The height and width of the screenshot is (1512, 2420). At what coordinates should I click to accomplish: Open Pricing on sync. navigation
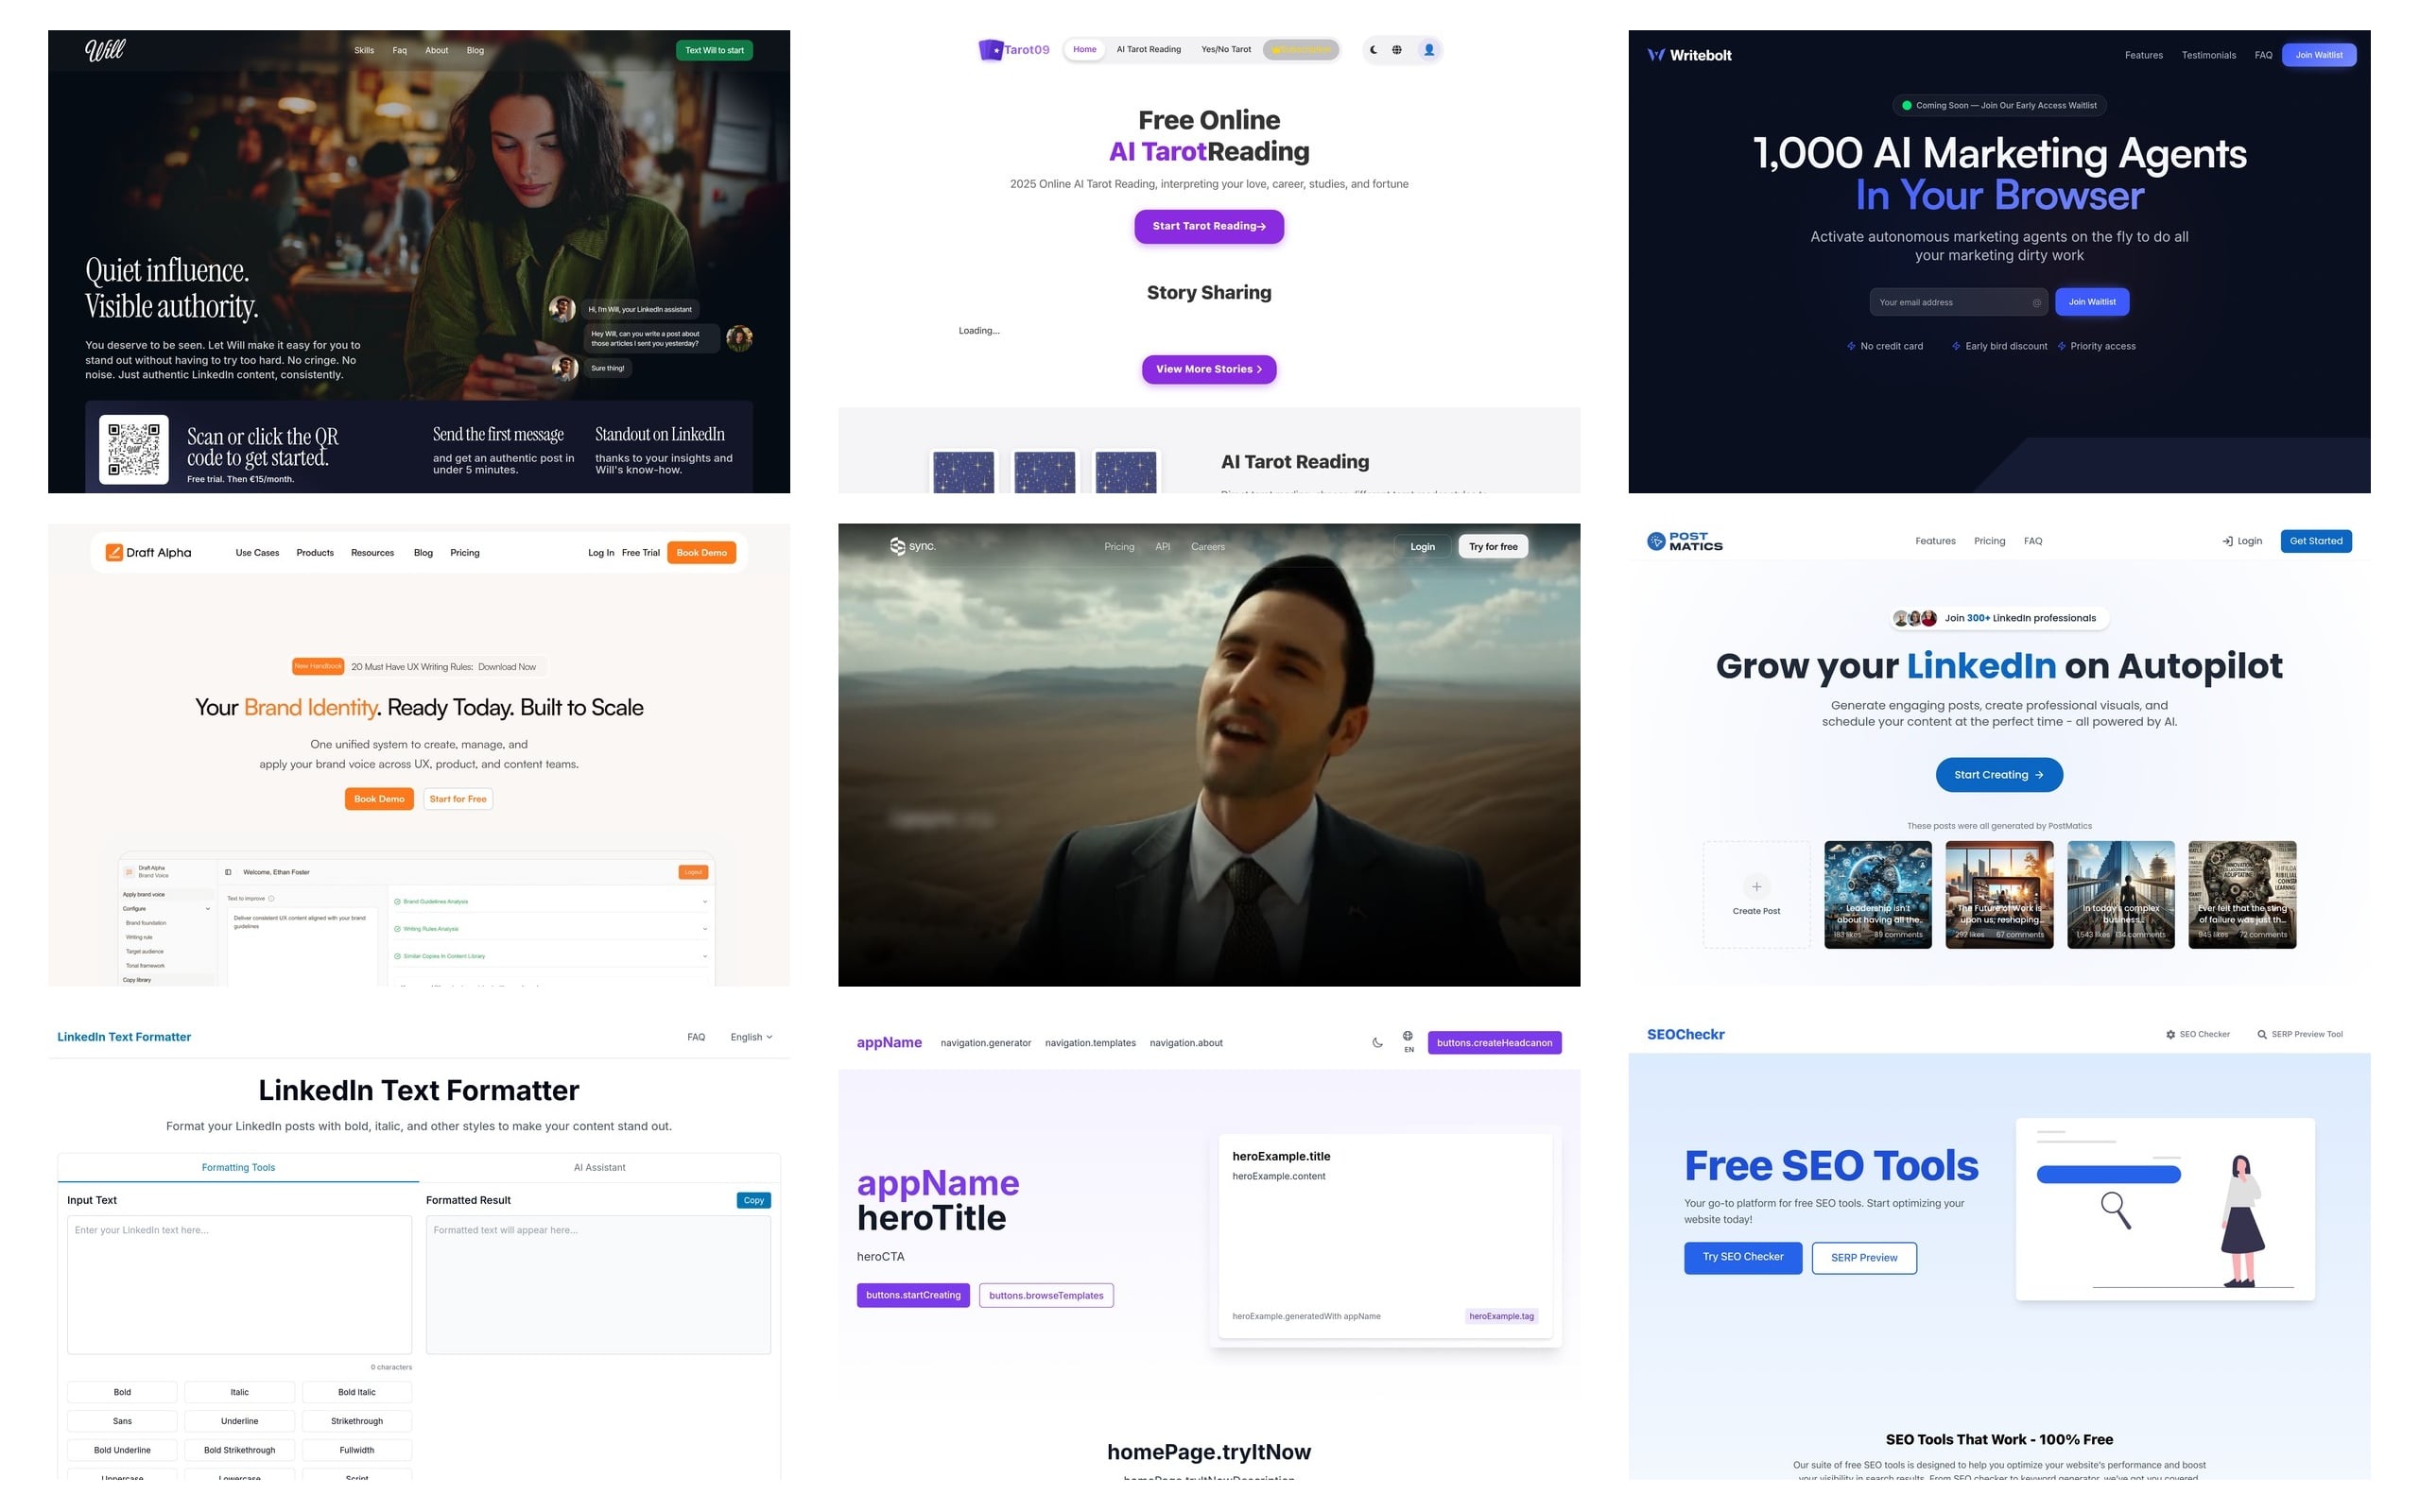coord(1119,547)
